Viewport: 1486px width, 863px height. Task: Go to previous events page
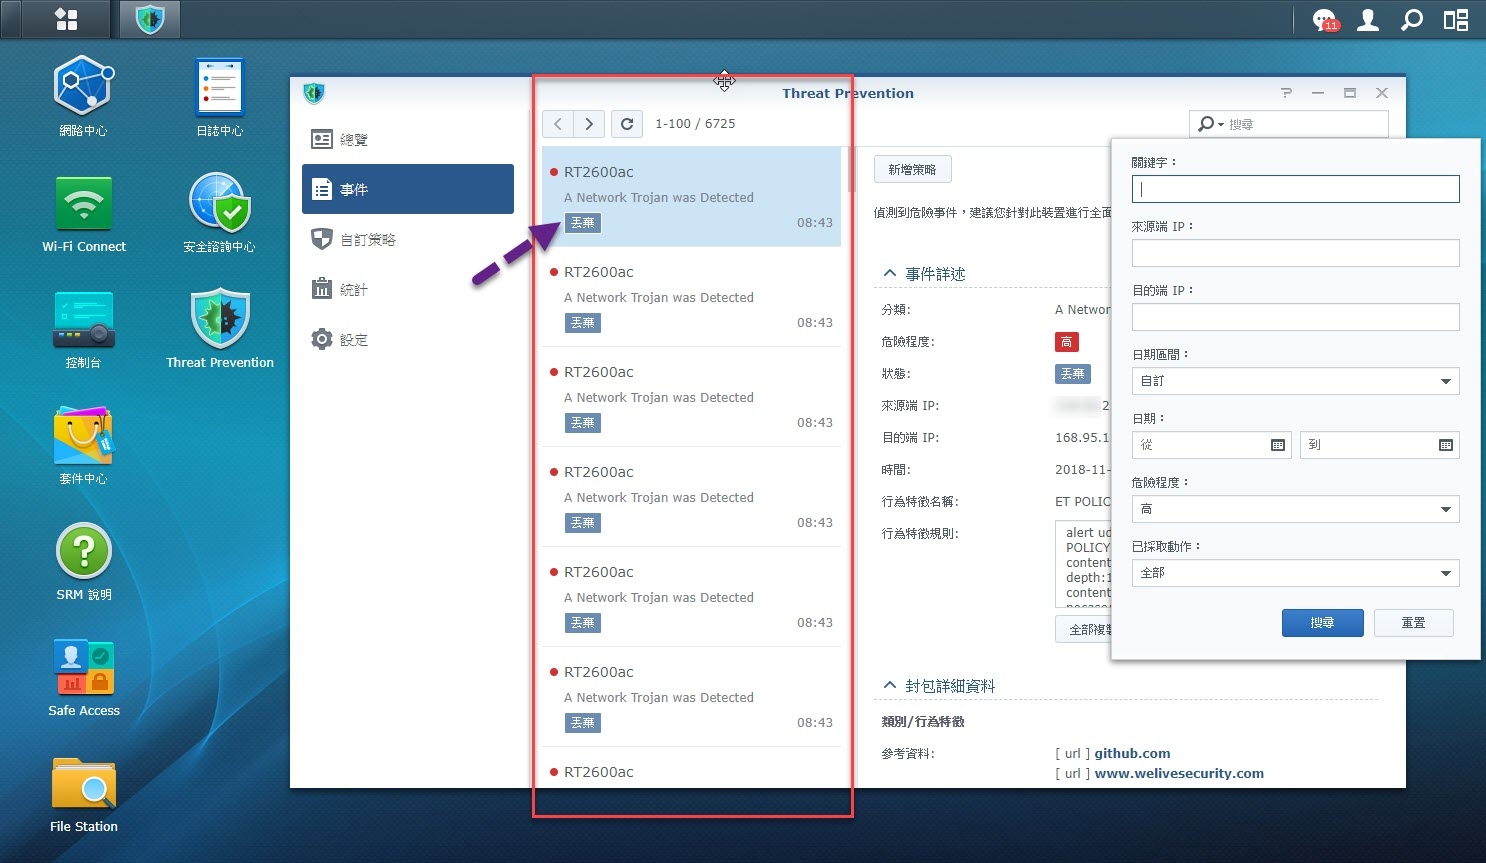[x=558, y=124]
